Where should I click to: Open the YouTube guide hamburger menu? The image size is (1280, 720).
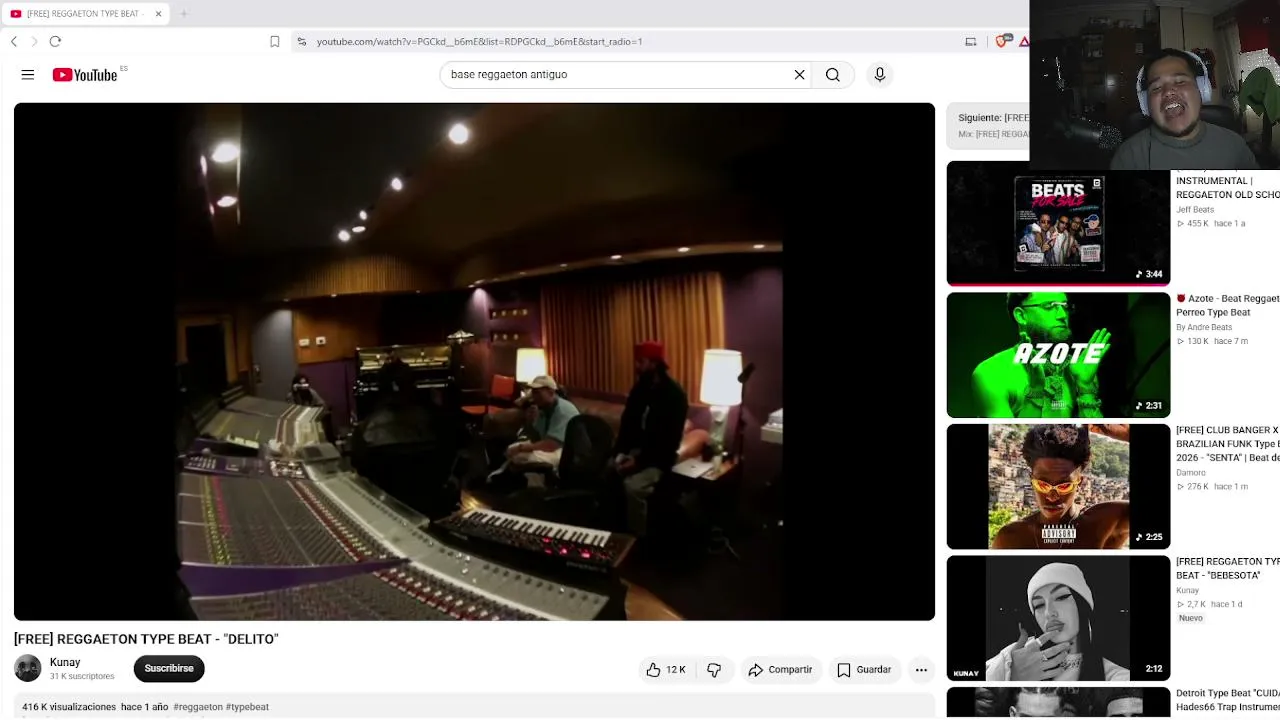click(x=28, y=75)
